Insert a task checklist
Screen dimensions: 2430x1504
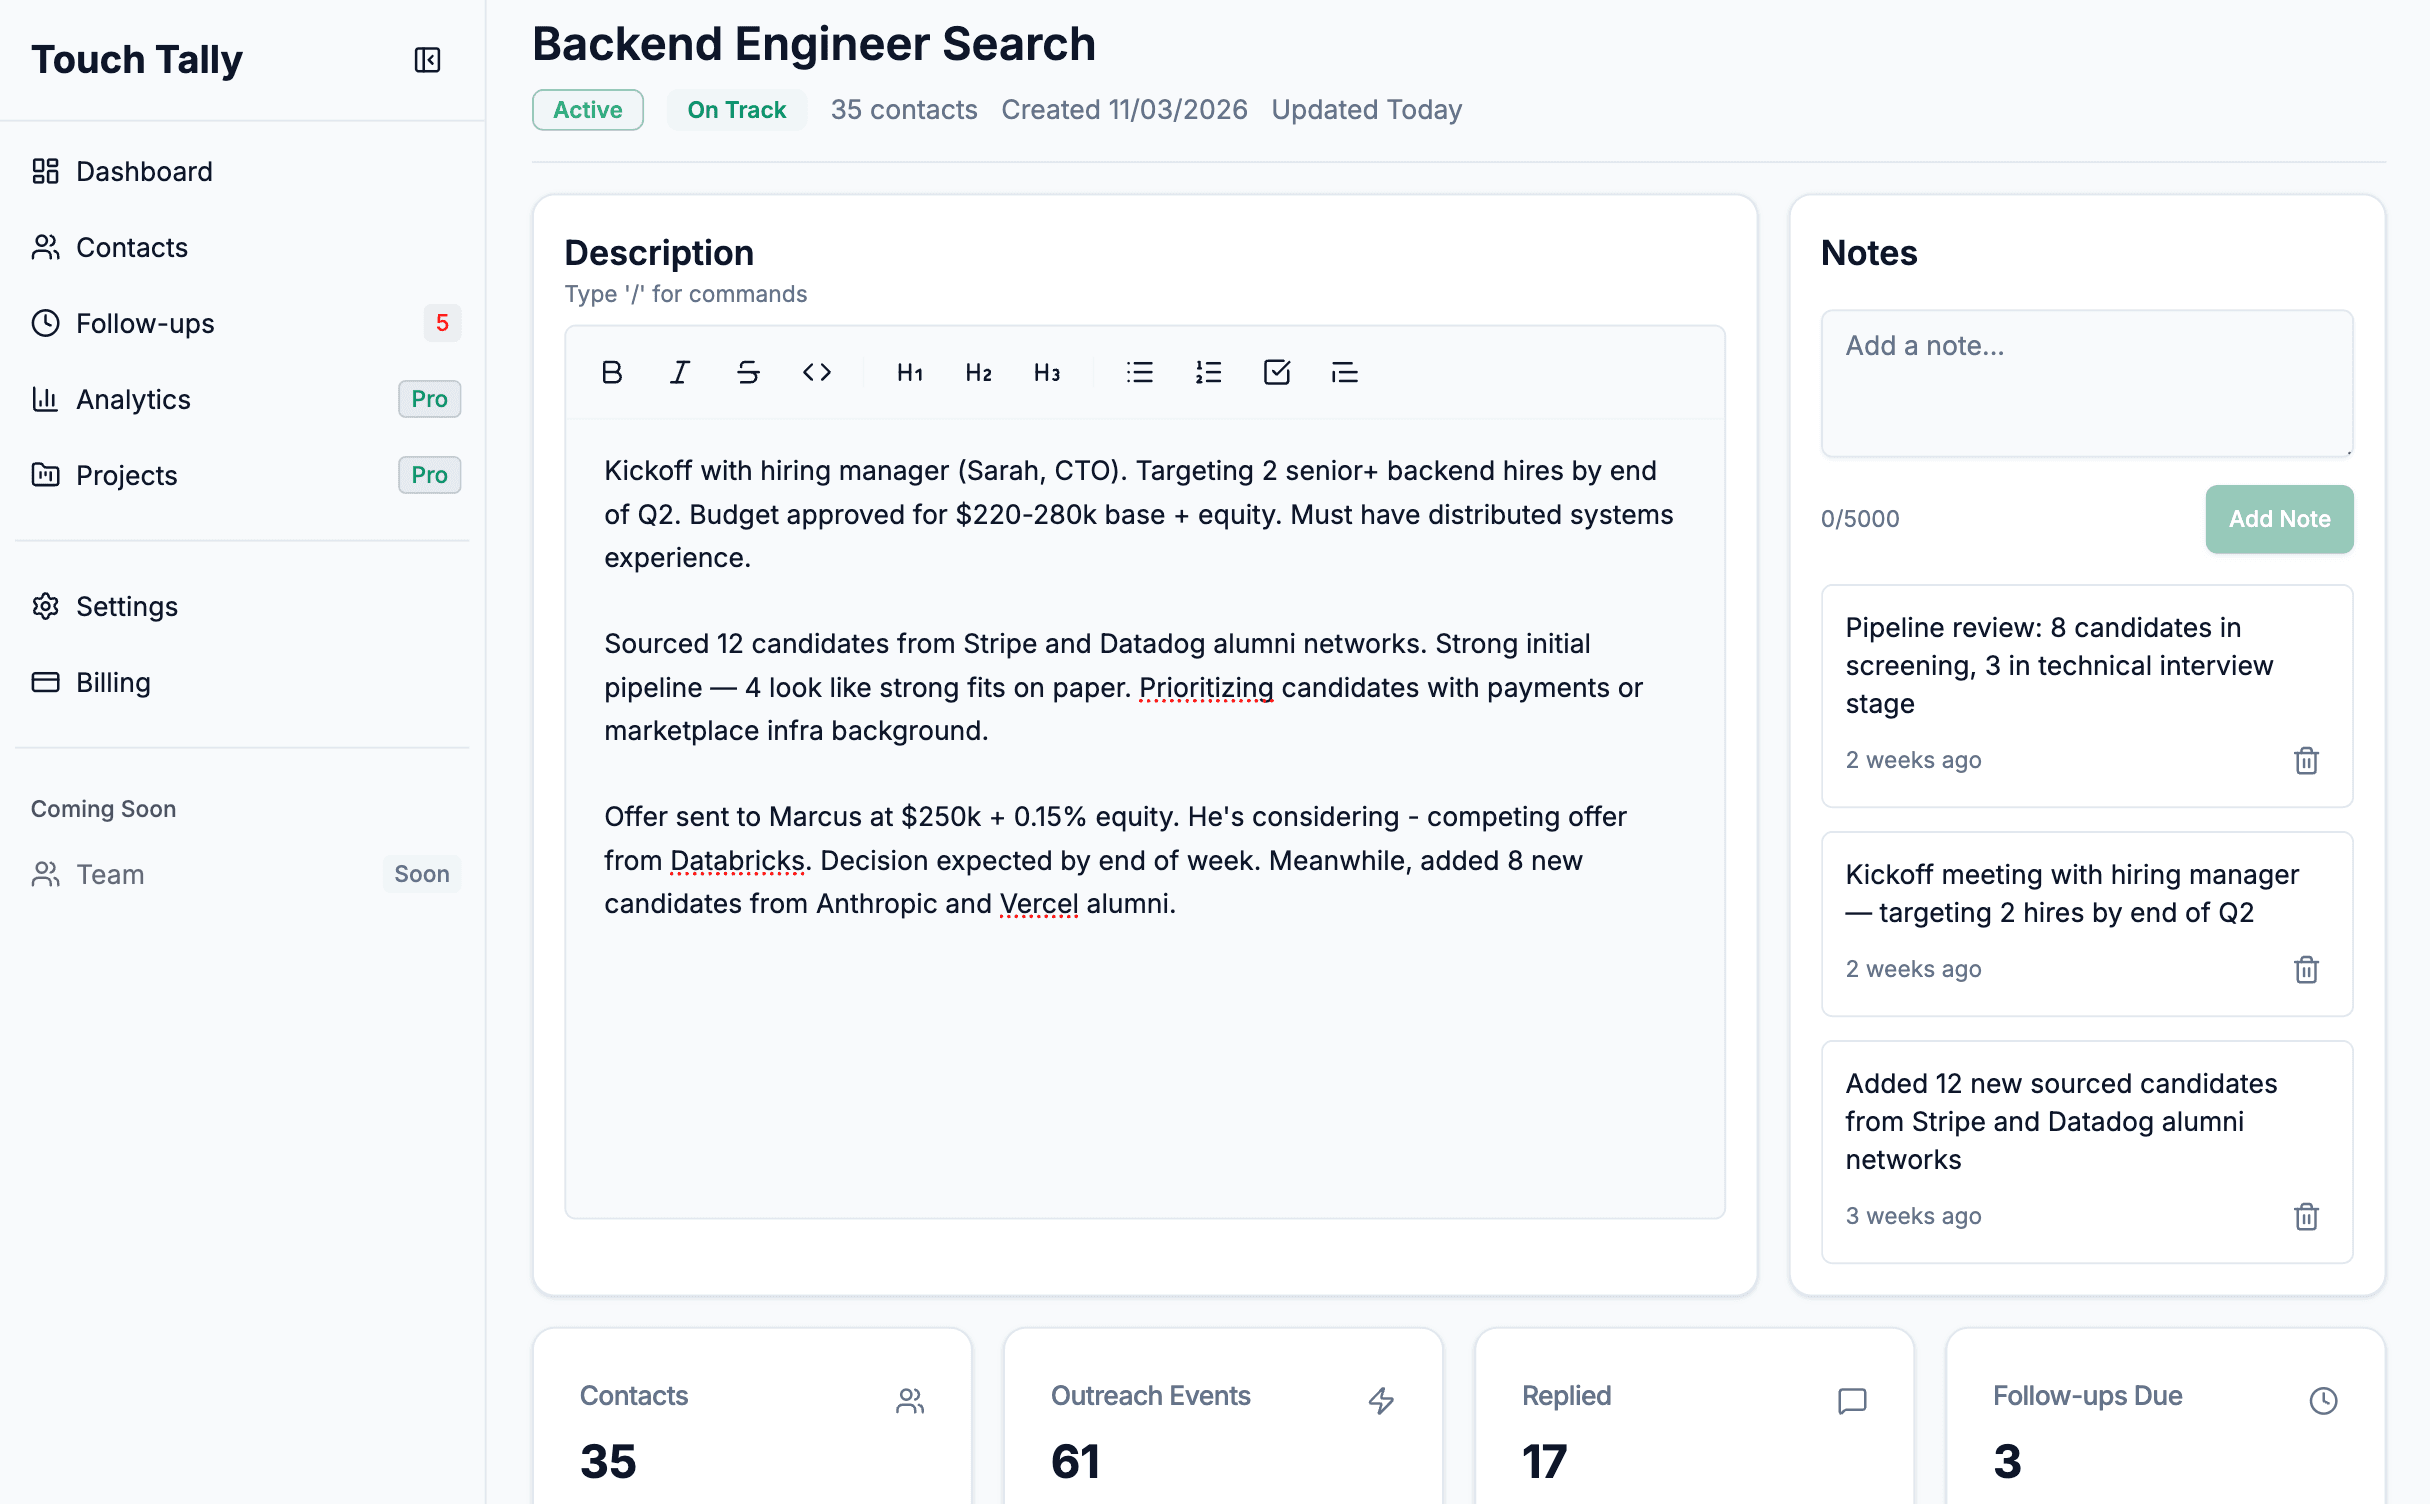pos(1276,373)
